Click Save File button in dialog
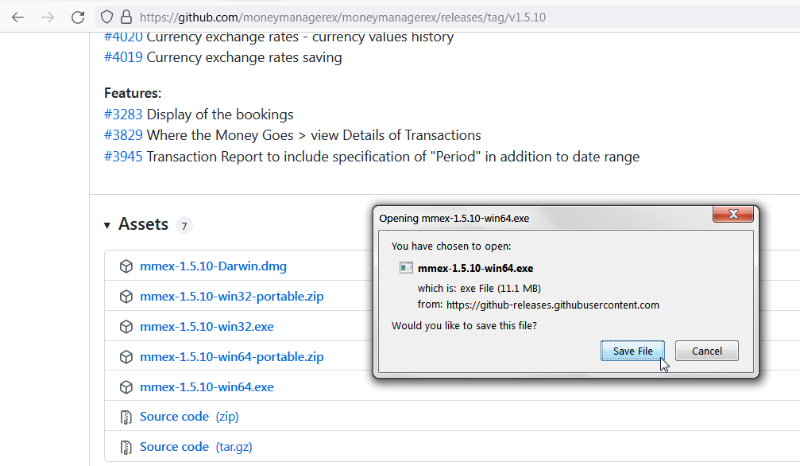The image size is (800, 466). click(633, 351)
